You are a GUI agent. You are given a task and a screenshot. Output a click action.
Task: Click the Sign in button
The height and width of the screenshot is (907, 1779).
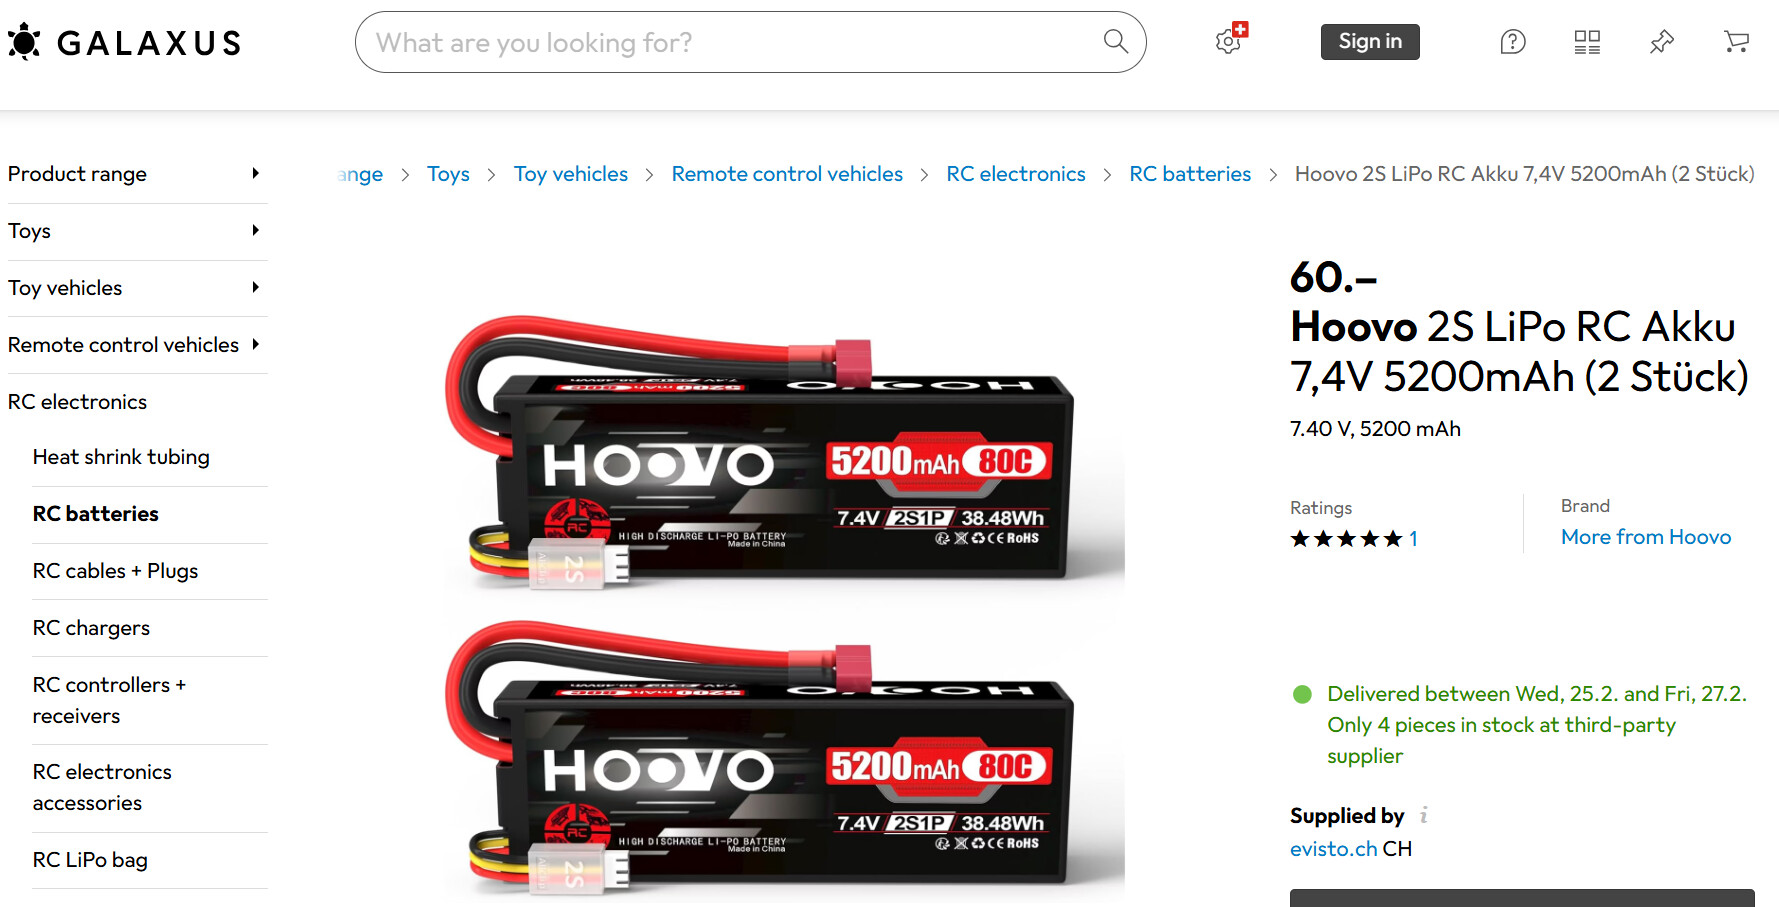click(x=1370, y=42)
